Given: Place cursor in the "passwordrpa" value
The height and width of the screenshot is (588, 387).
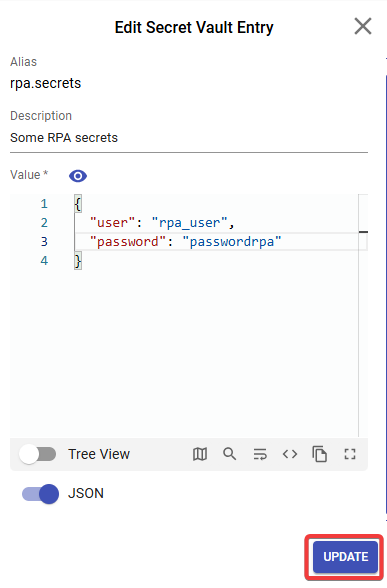Looking at the screenshot, I should click(232, 242).
